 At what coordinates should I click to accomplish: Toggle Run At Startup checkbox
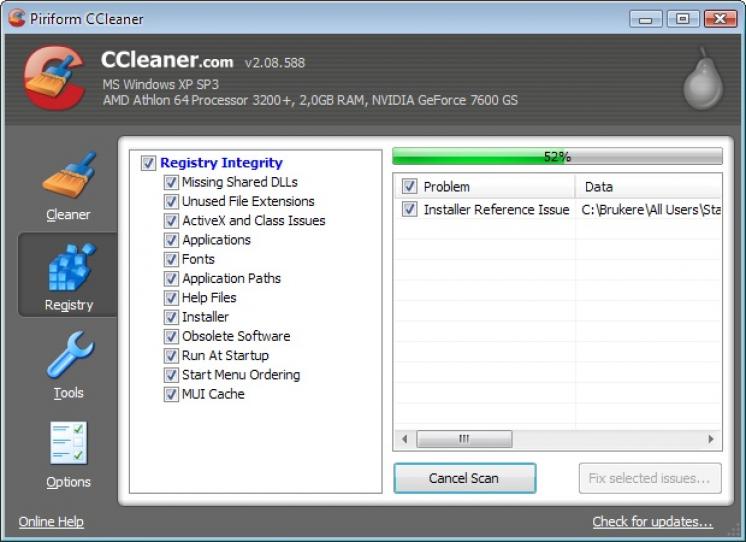171,356
